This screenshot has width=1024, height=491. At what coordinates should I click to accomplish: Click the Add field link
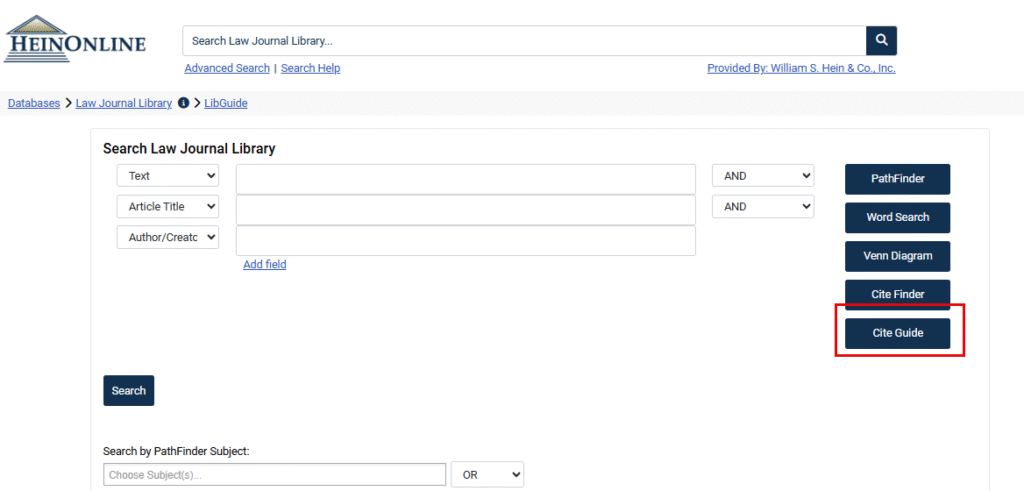(x=264, y=265)
